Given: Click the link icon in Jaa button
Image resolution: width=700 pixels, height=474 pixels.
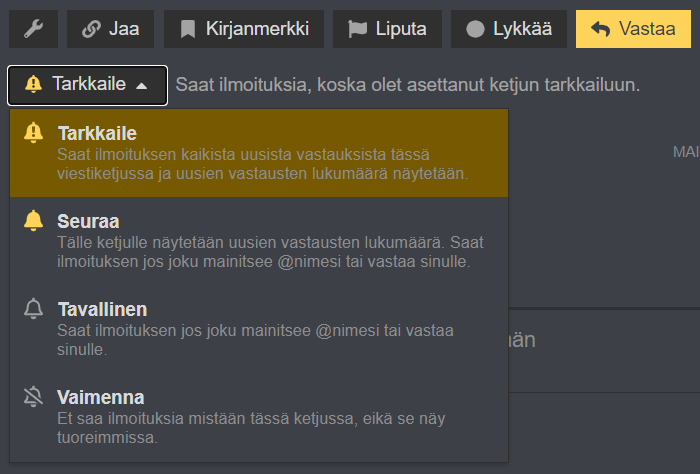Looking at the screenshot, I should coord(92,29).
